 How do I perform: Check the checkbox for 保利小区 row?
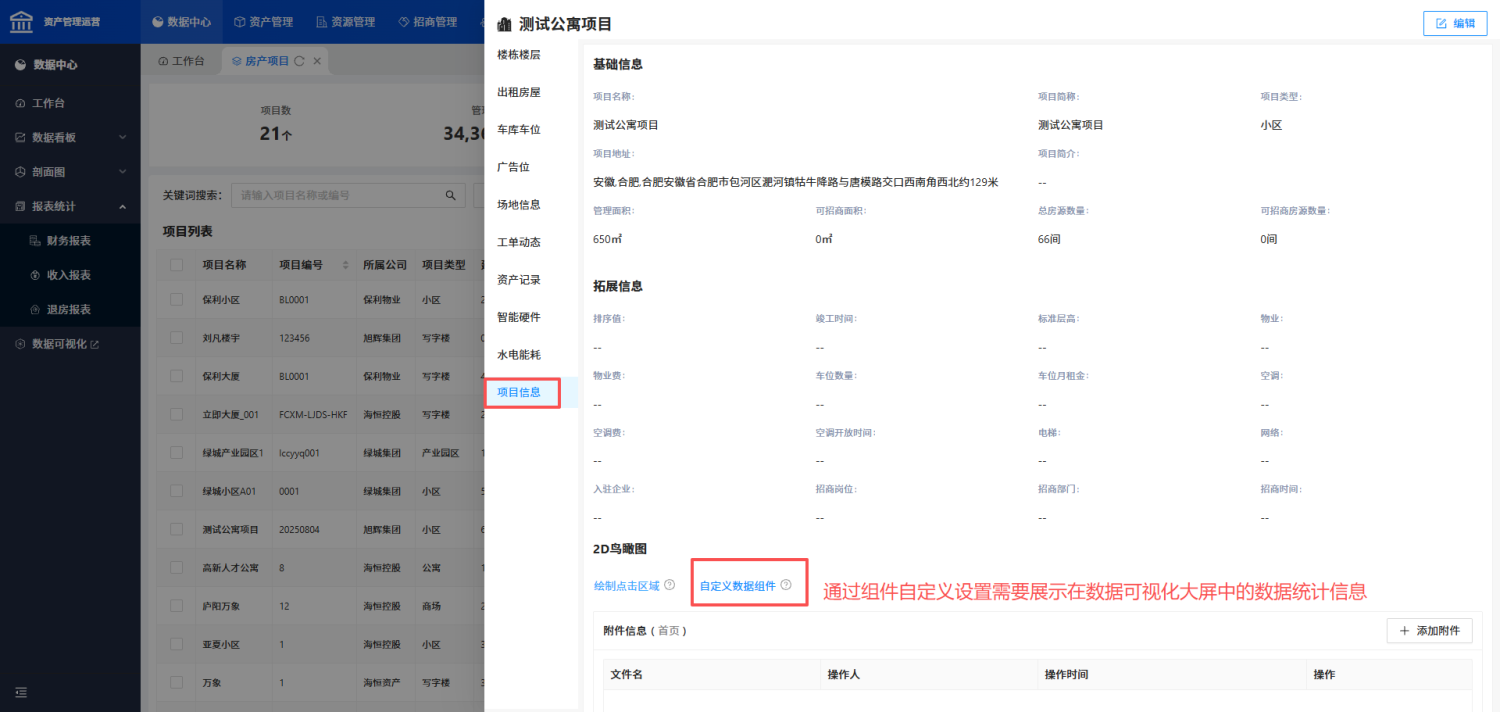pos(177,299)
